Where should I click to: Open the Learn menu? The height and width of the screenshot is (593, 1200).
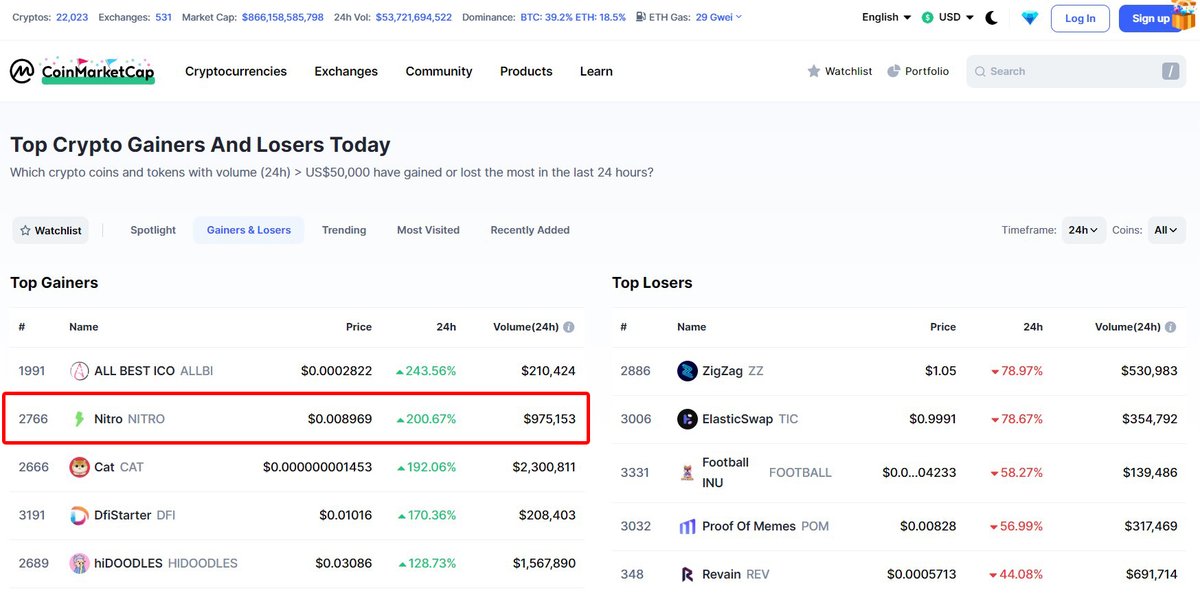pos(596,71)
